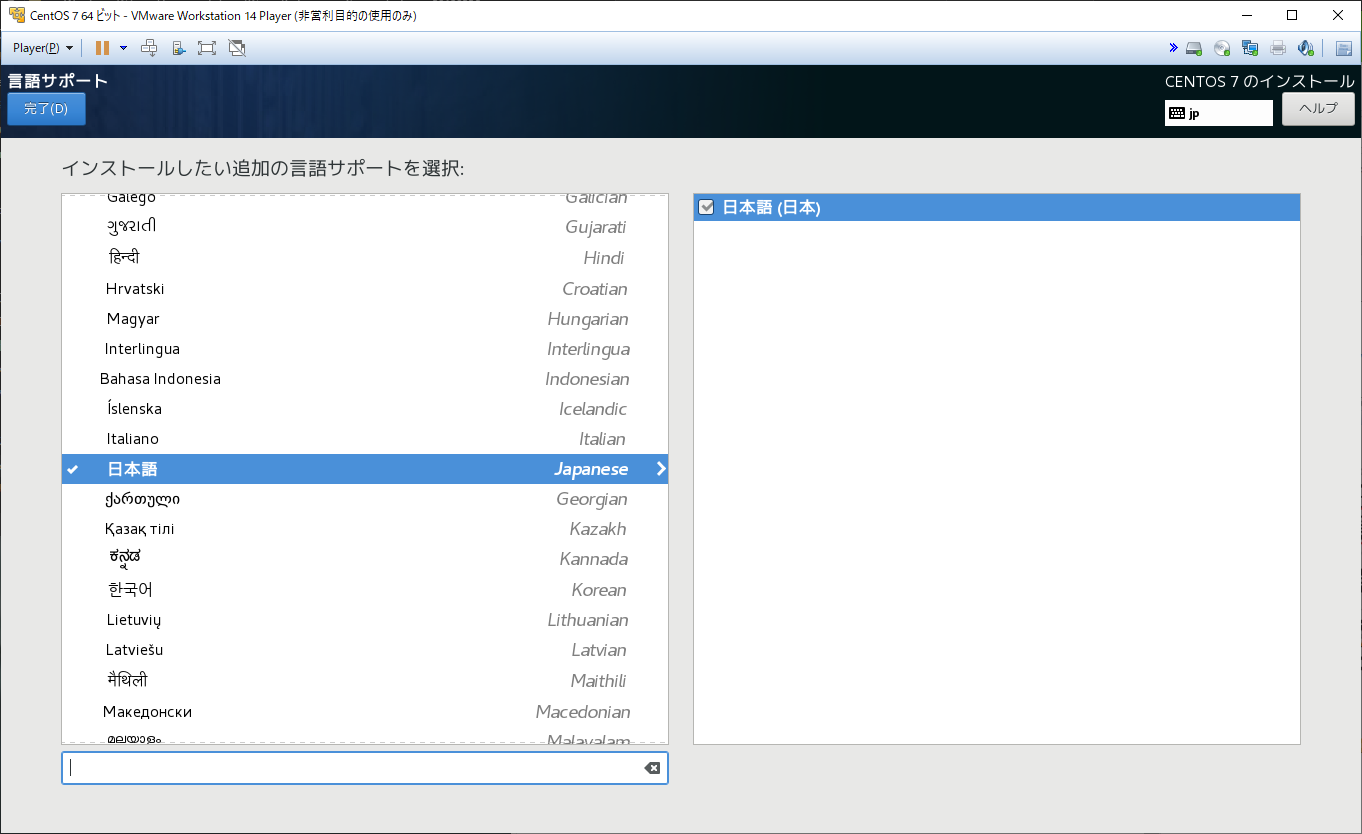Maximize the VMware Player window
1362x834 pixels.
pos(1292,15)
